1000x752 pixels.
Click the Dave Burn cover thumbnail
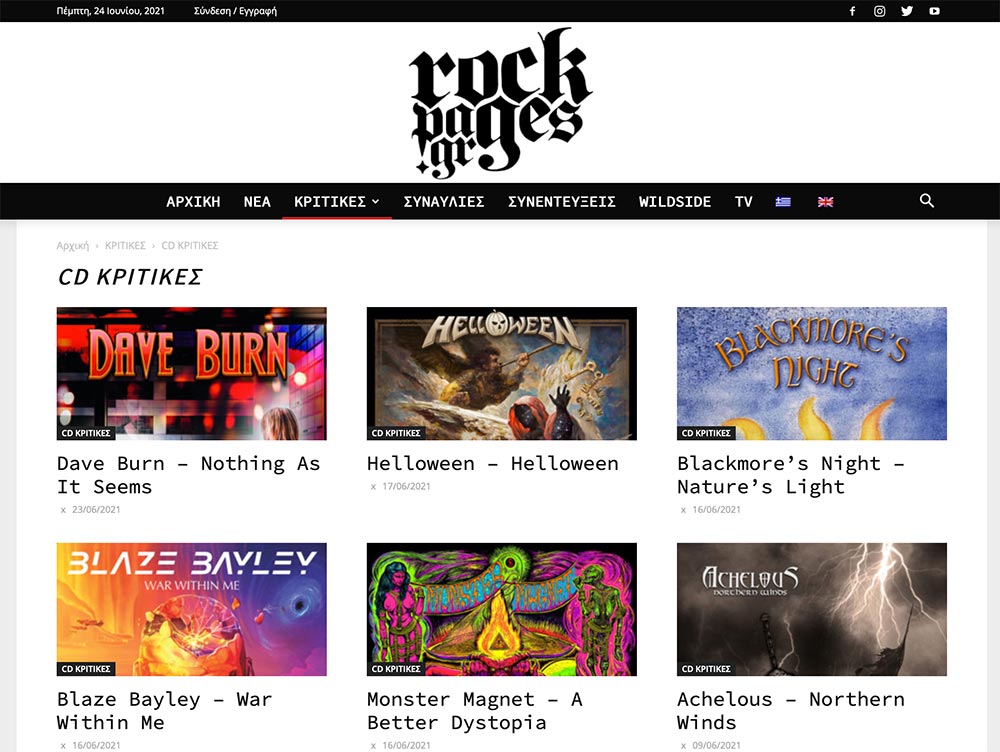(x=191, y=374)
